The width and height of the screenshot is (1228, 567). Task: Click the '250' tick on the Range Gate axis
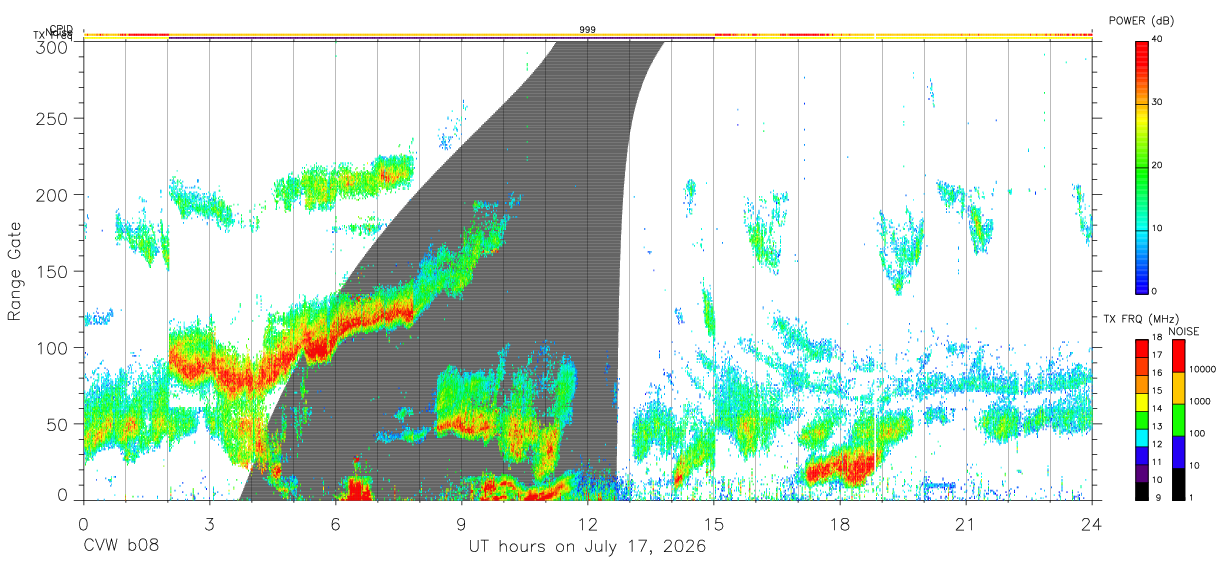53,119
